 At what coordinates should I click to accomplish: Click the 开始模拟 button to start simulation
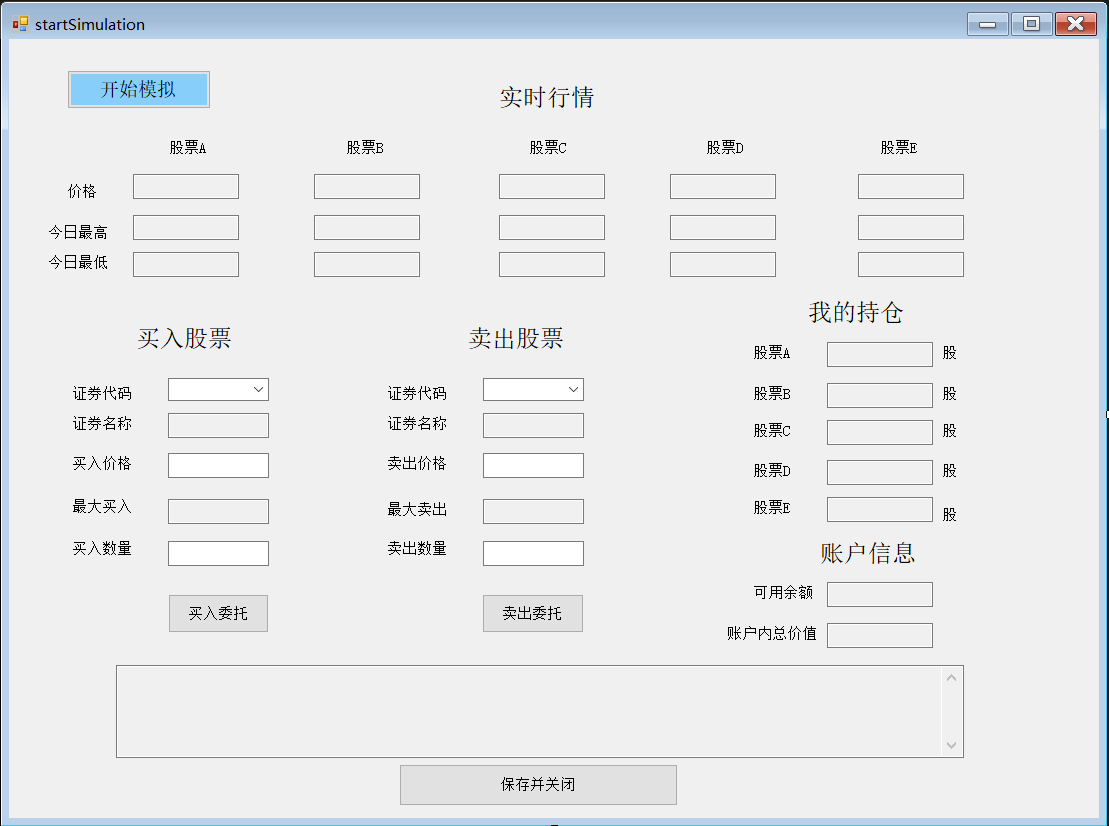(138, 89)
